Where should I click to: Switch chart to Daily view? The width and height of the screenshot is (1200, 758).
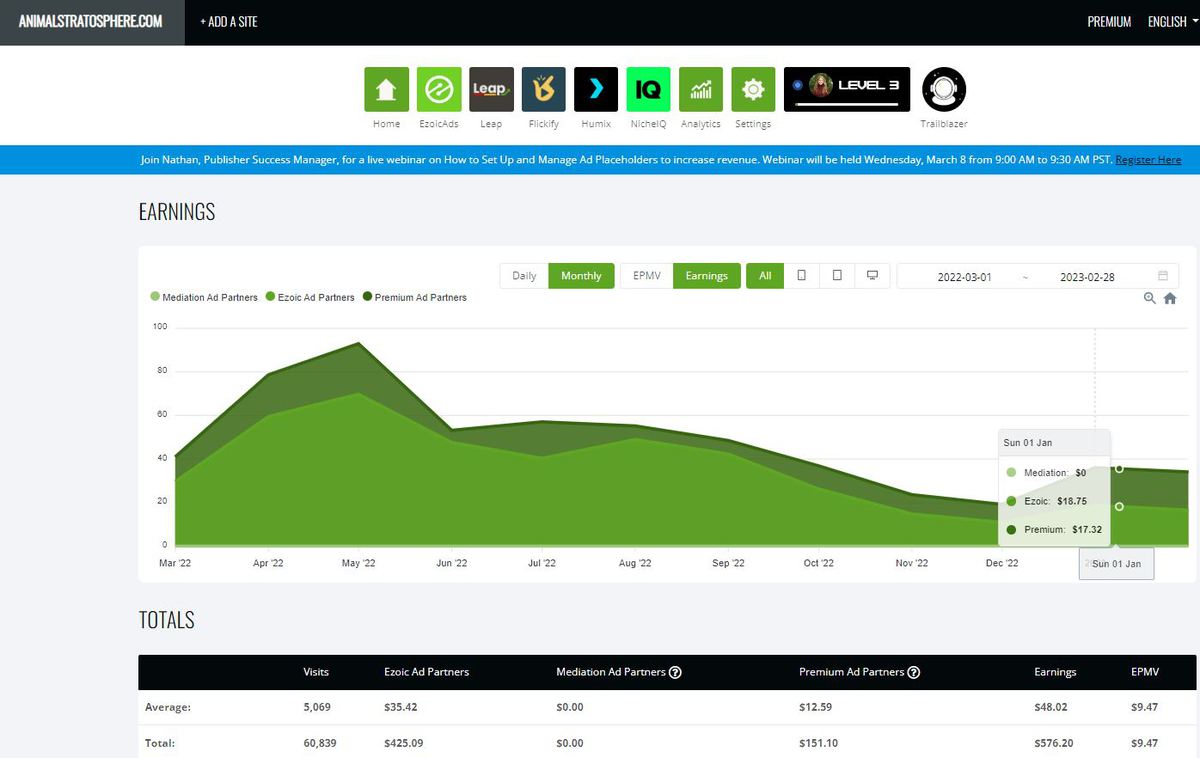click(x=524, y=276)
